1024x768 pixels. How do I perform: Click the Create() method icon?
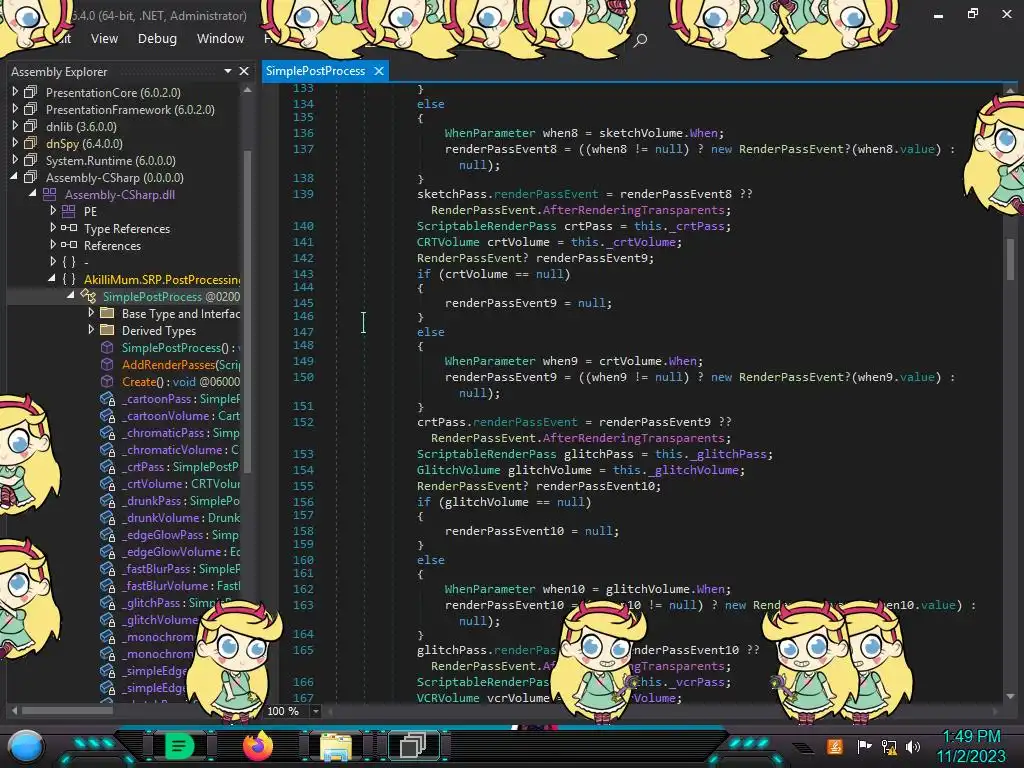[x=107, y=381]
